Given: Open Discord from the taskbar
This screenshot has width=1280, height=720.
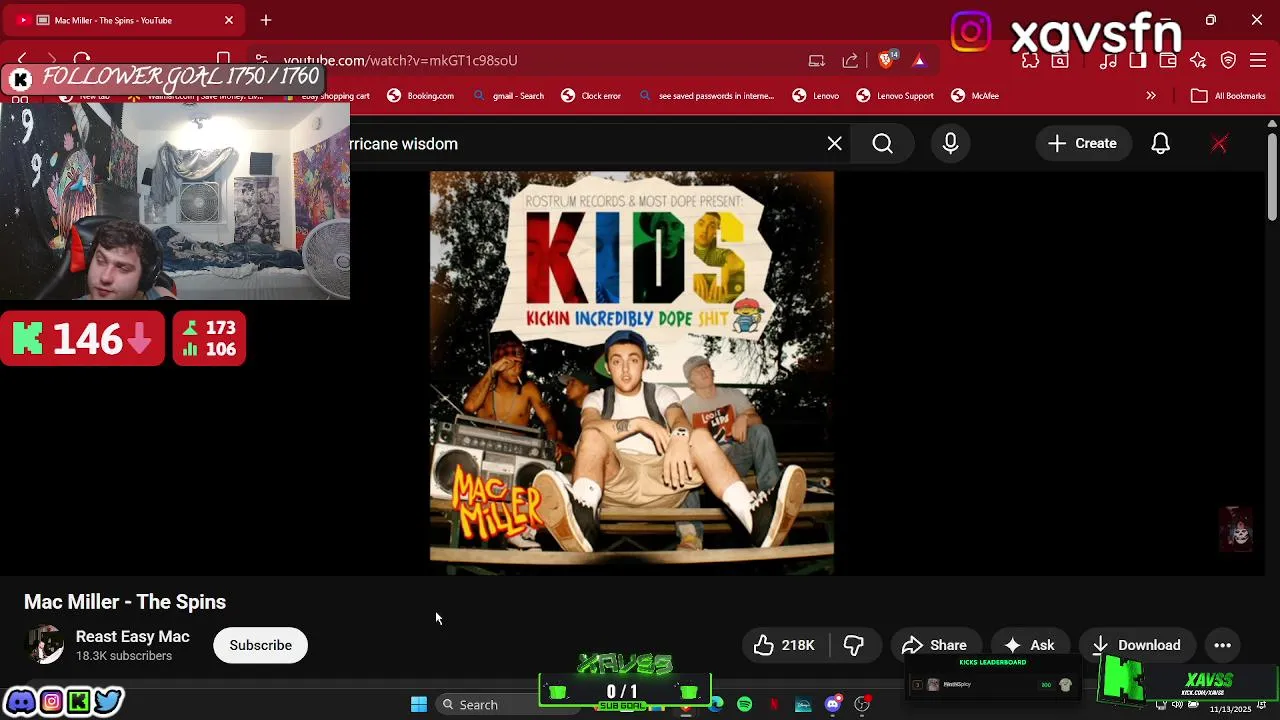Looking at the screenshot, I should click(x=833, y=704).
